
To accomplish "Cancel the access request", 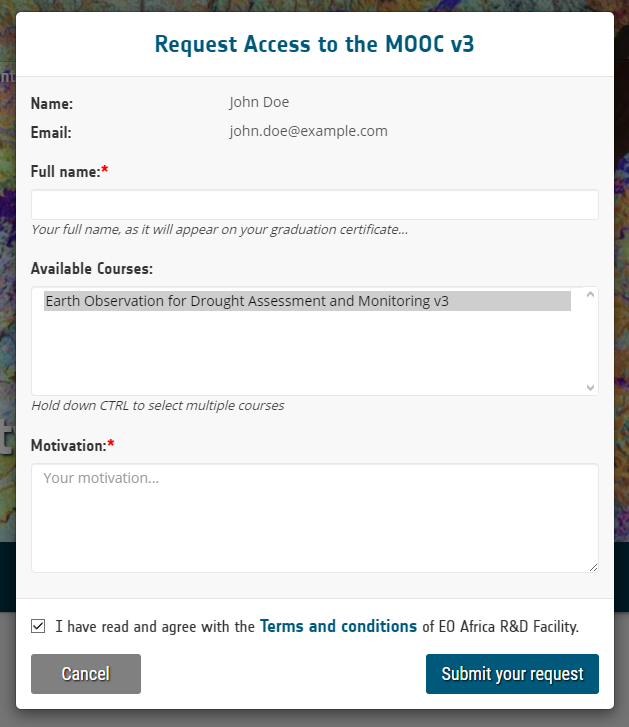I will [86, 674].
